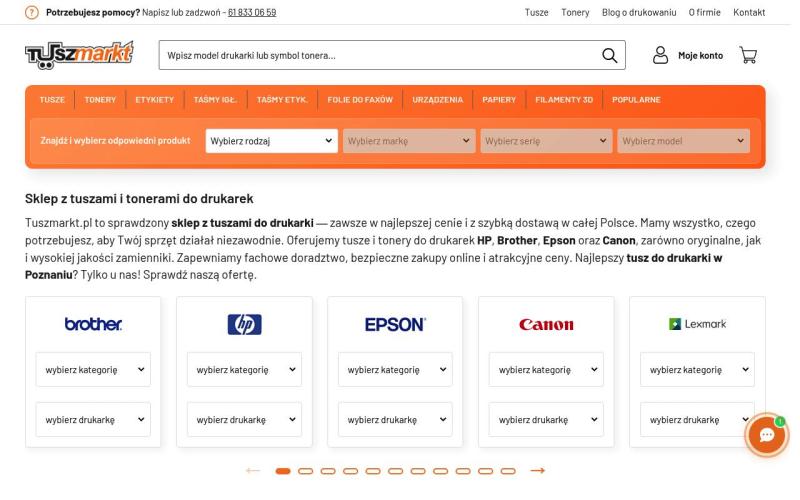Click the previous carousel arrow
This screenshot has height=500, width=800.
click(253, 470)
